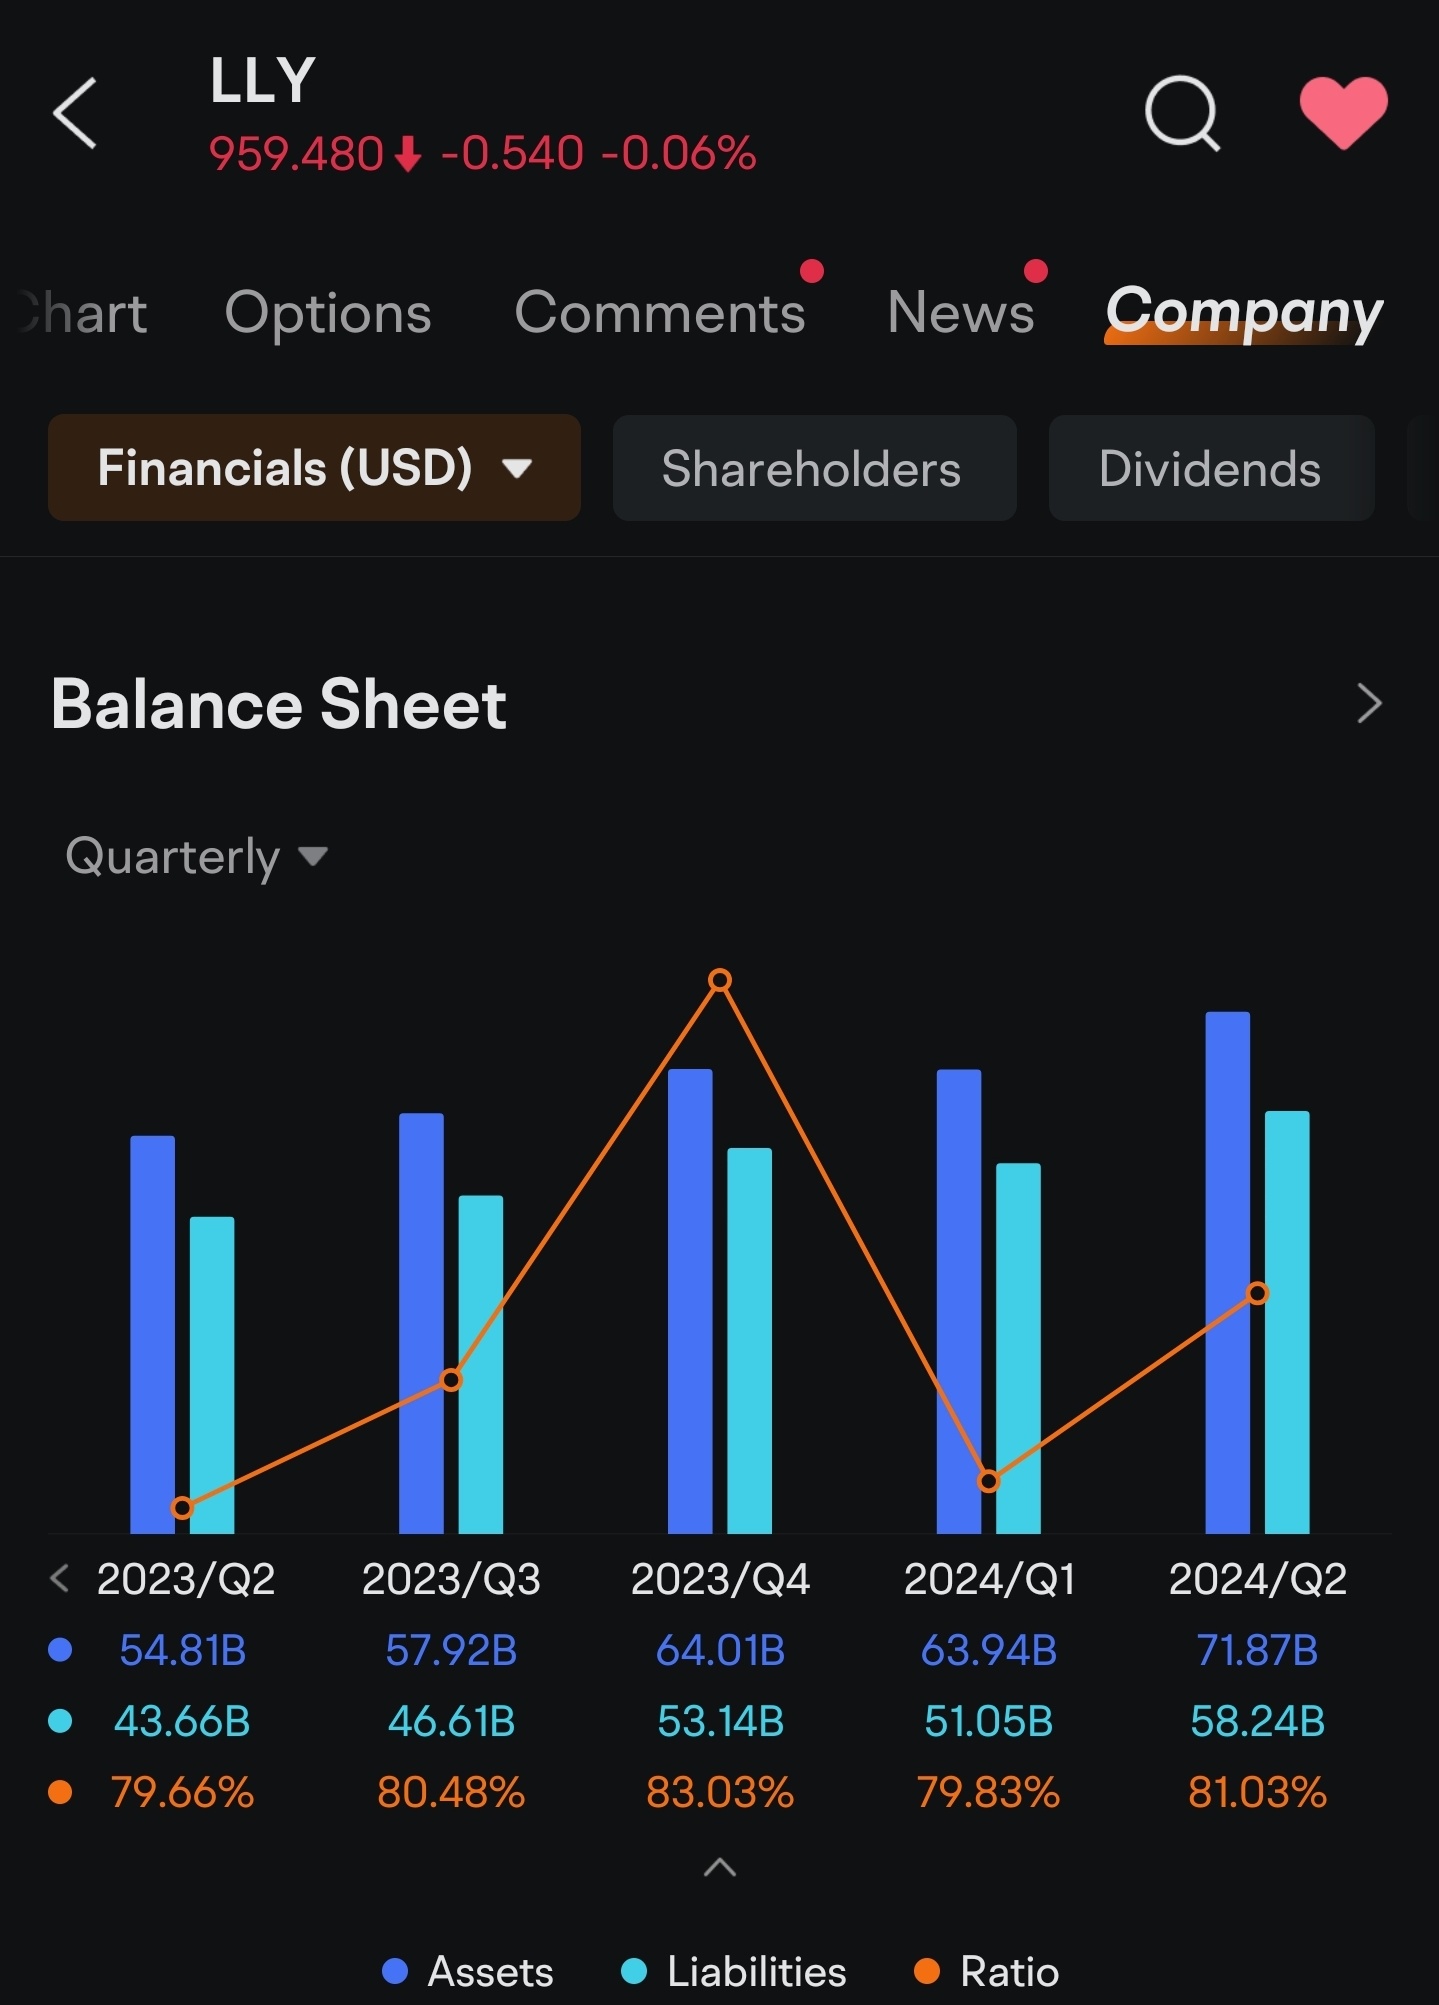Screen dimensions: 1439x2005
Task: Tap the 80.48% ratio value
Action: click(451, 1792)
